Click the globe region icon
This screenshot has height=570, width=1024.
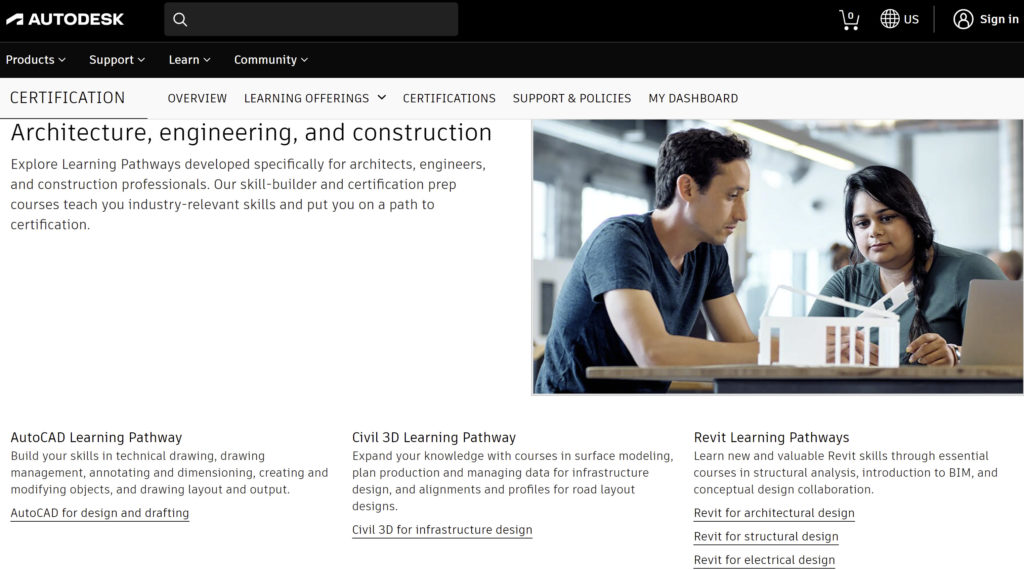[889, 19]
